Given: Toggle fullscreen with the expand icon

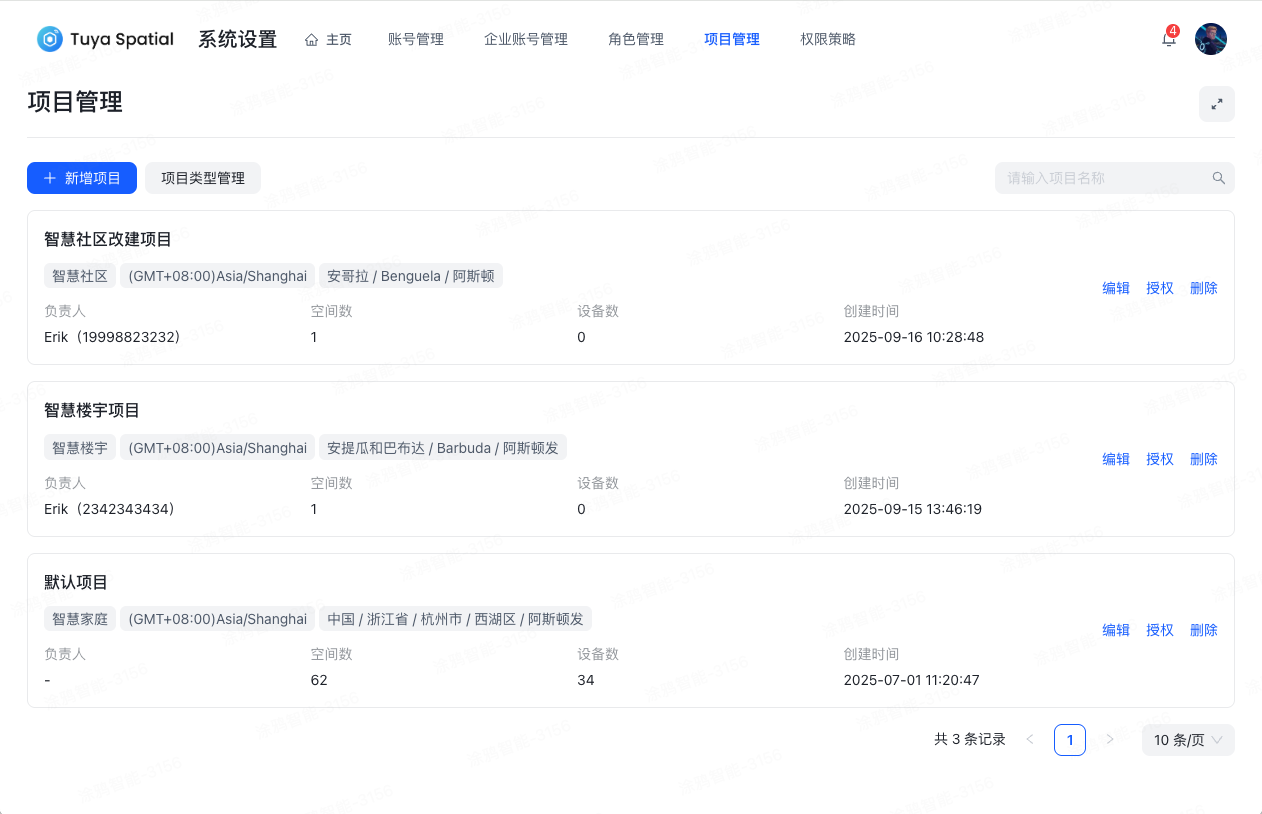Looking at the screenshot, I should [x=1217, y=104].
